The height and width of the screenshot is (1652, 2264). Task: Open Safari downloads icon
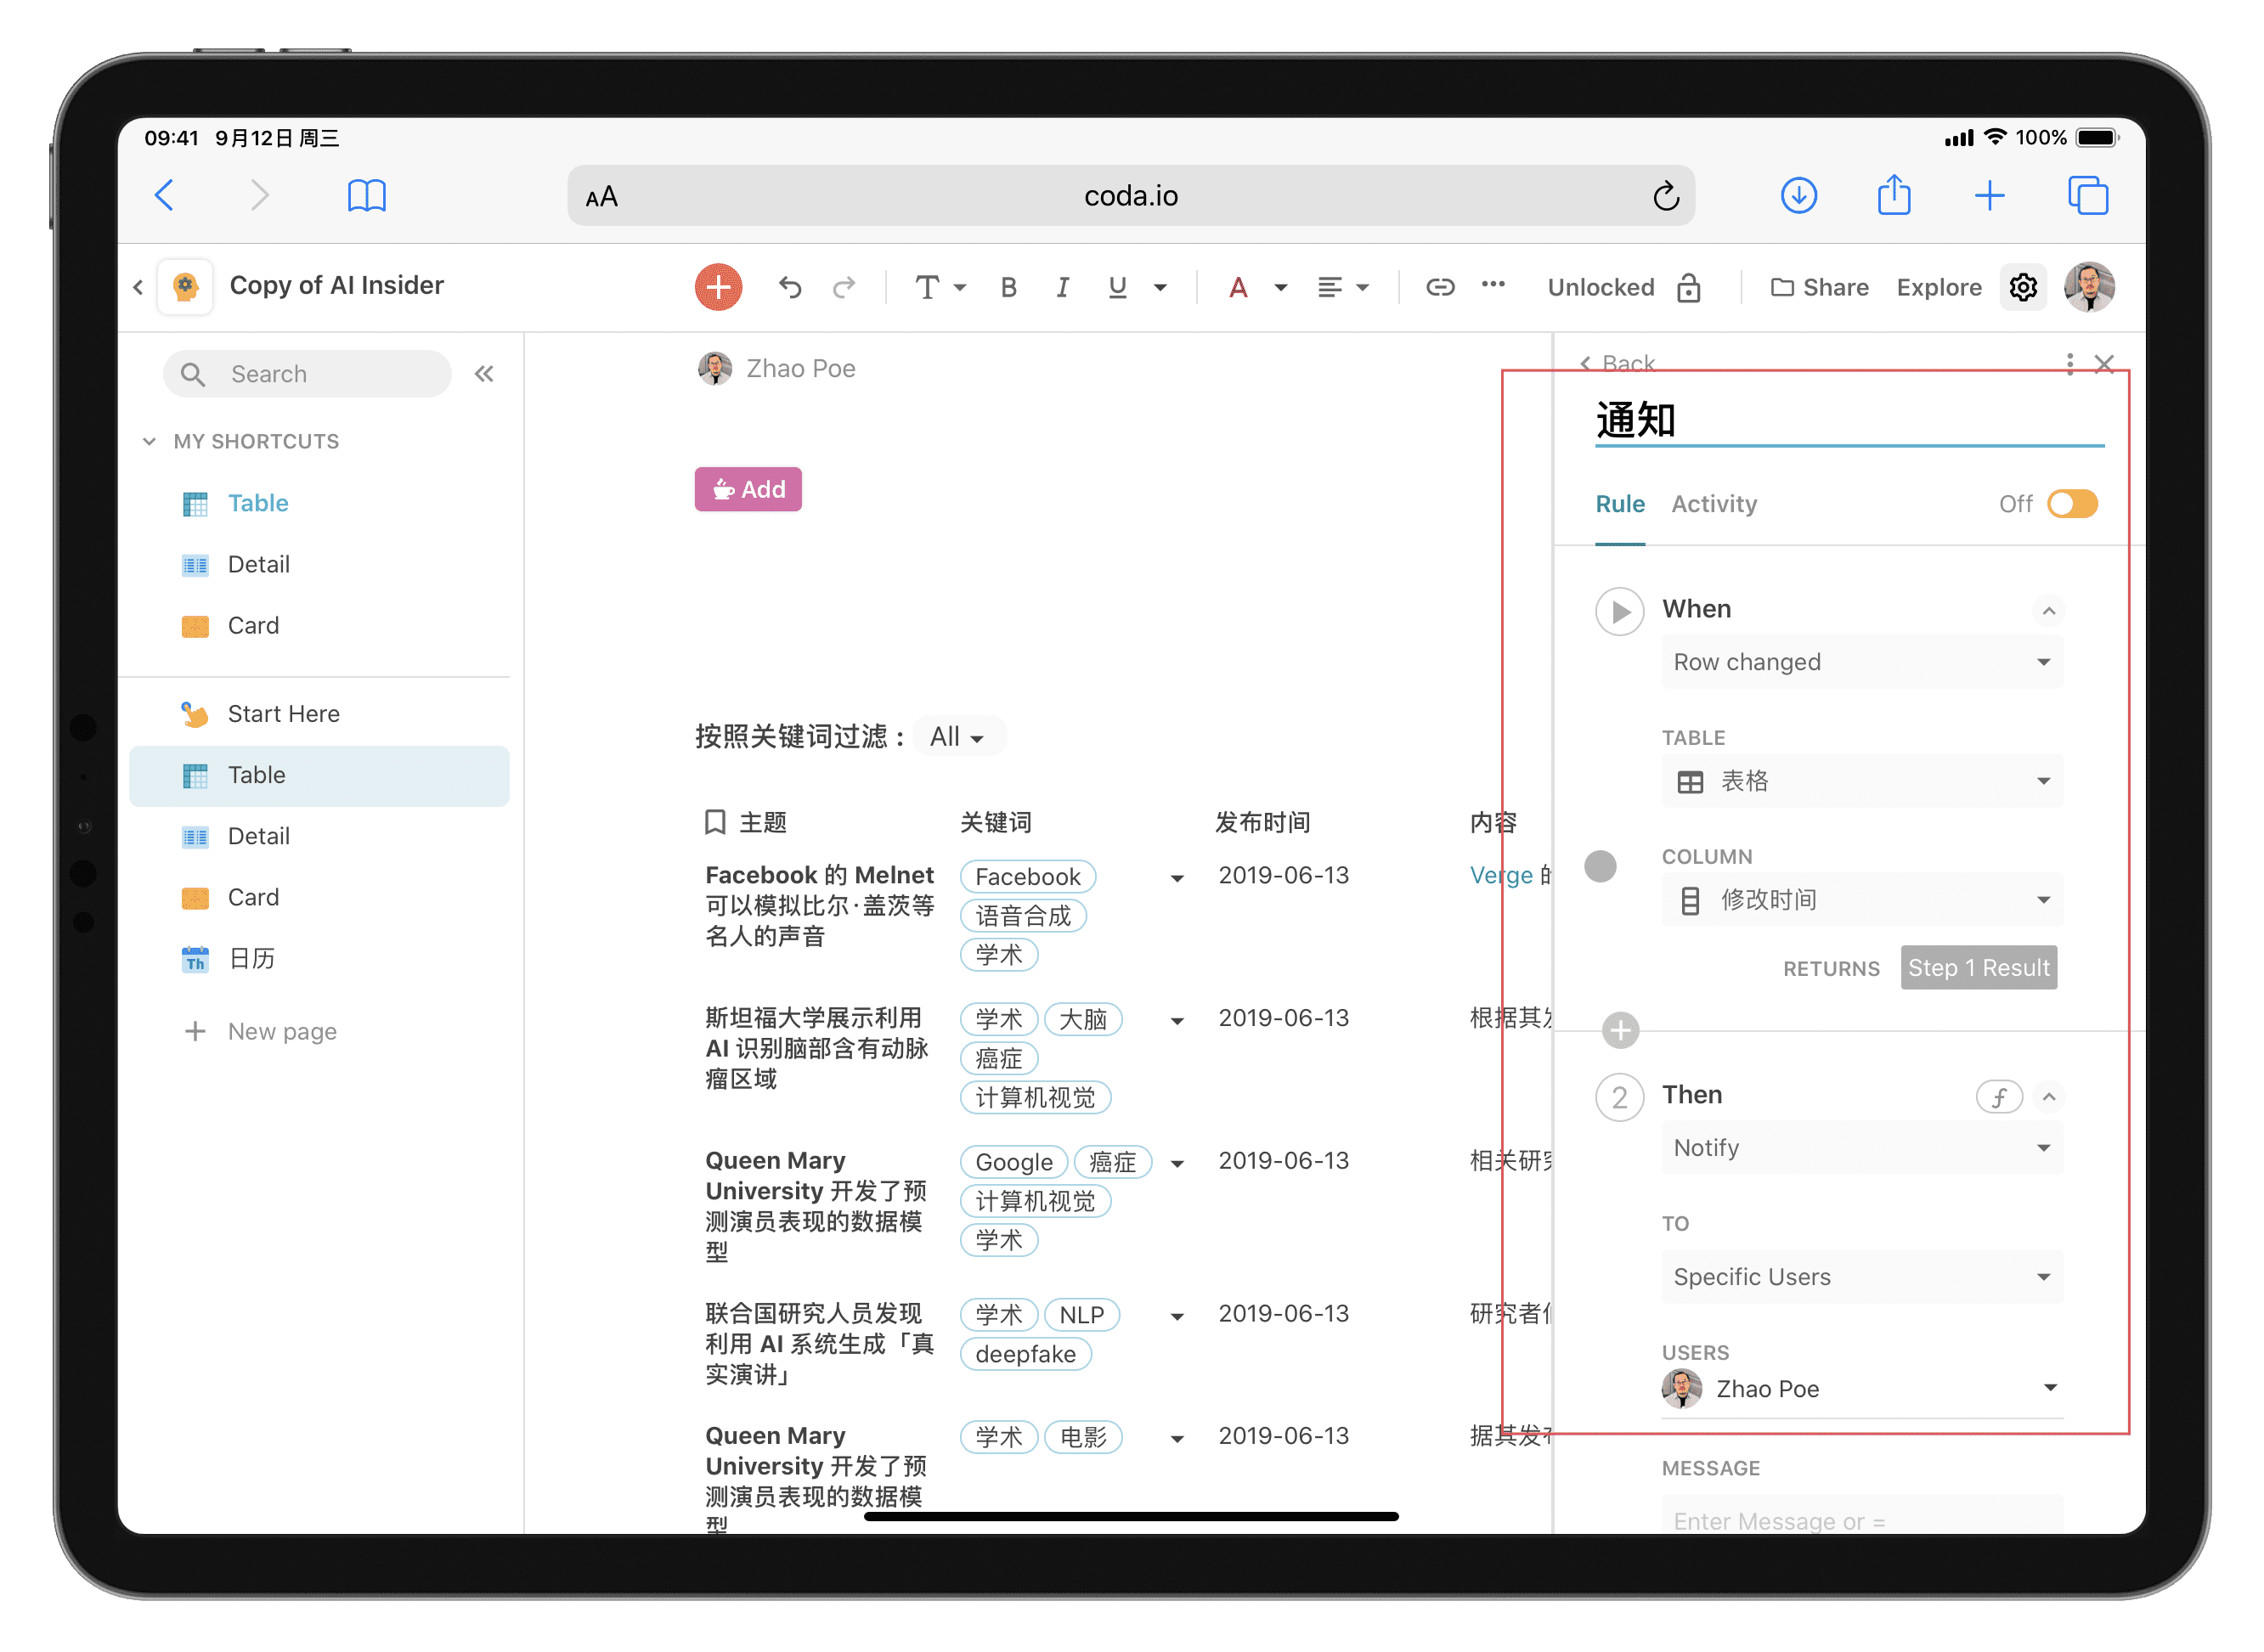(x=1798, y=195)
